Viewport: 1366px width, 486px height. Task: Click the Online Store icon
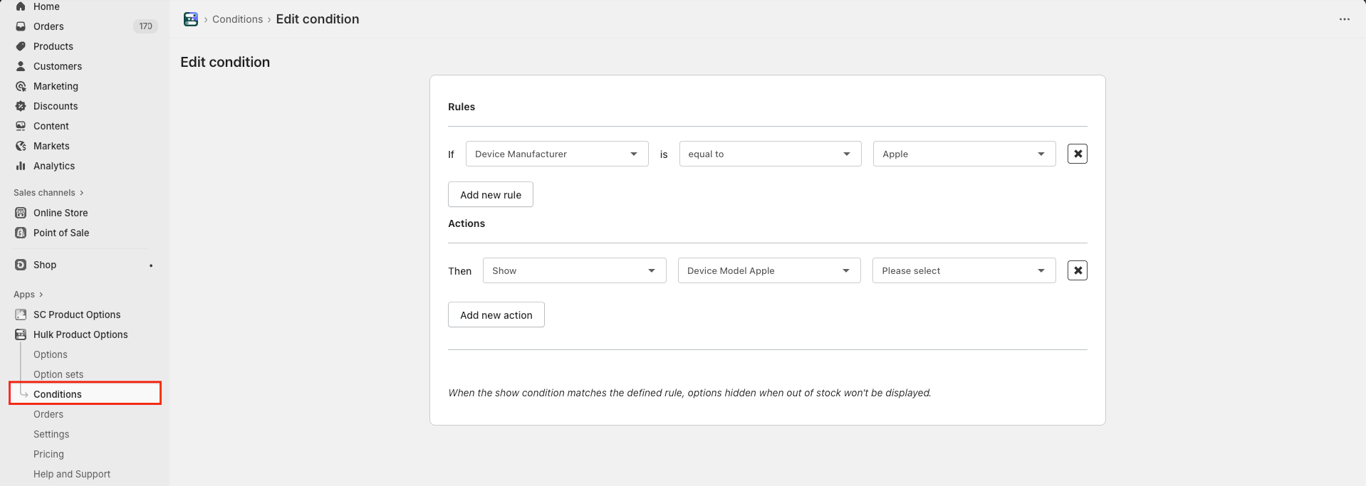20,213
